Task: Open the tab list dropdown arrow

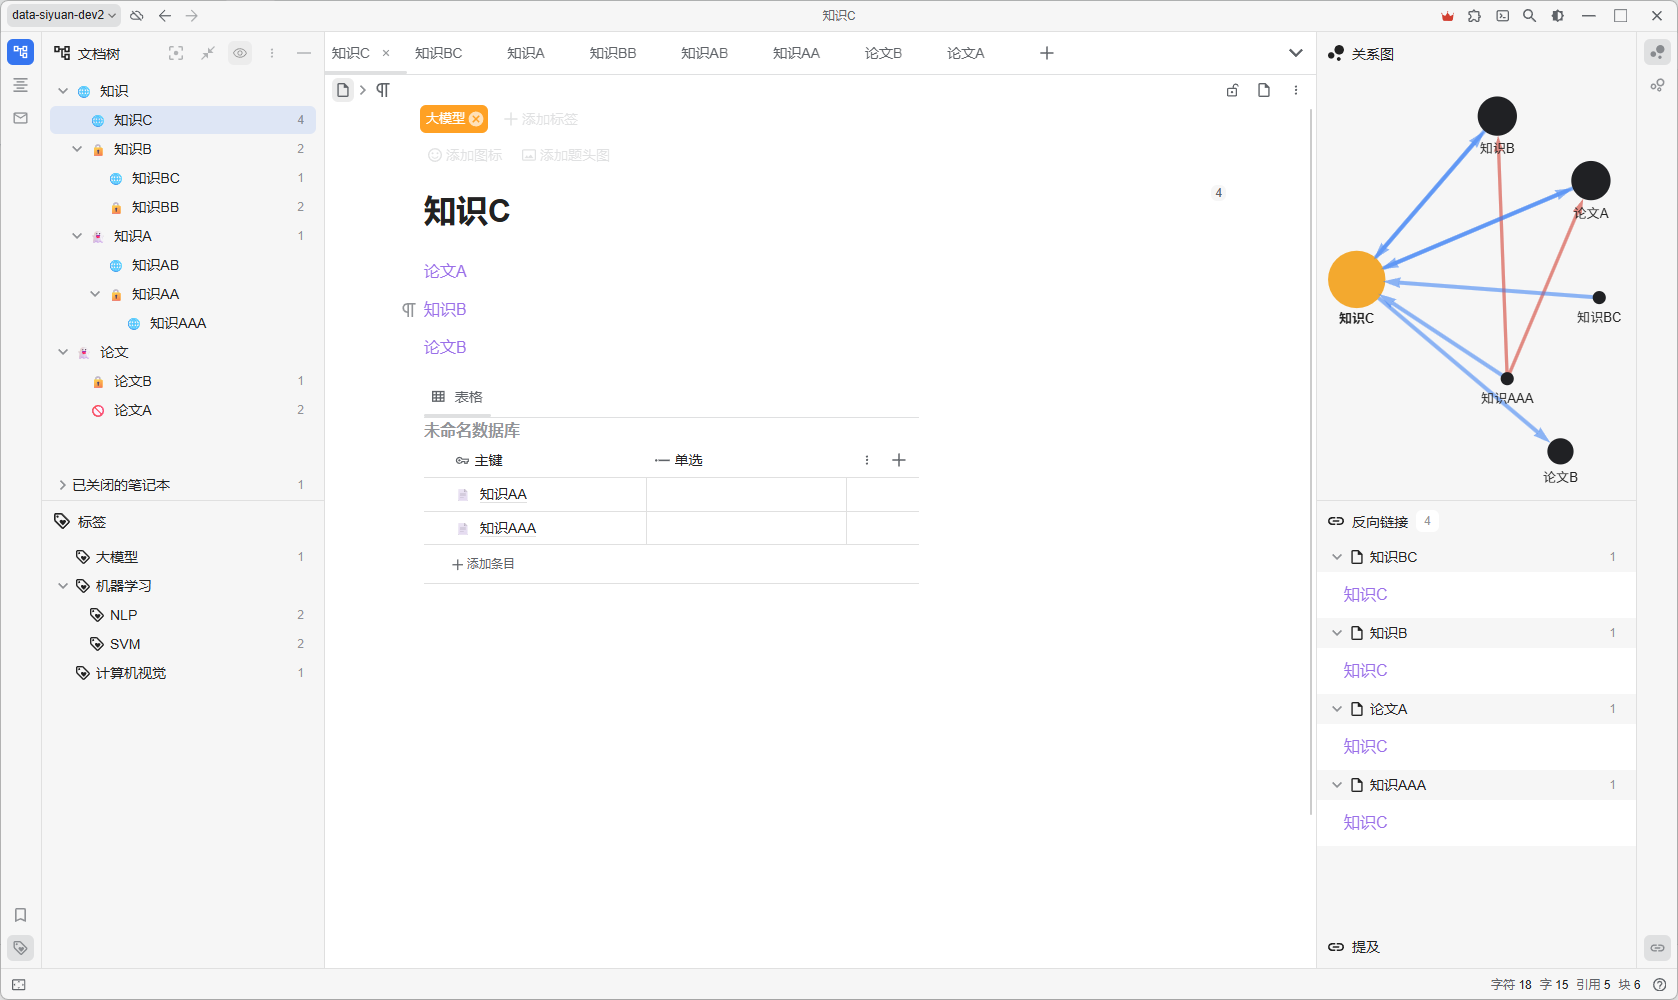Action: coord(1295,53)
